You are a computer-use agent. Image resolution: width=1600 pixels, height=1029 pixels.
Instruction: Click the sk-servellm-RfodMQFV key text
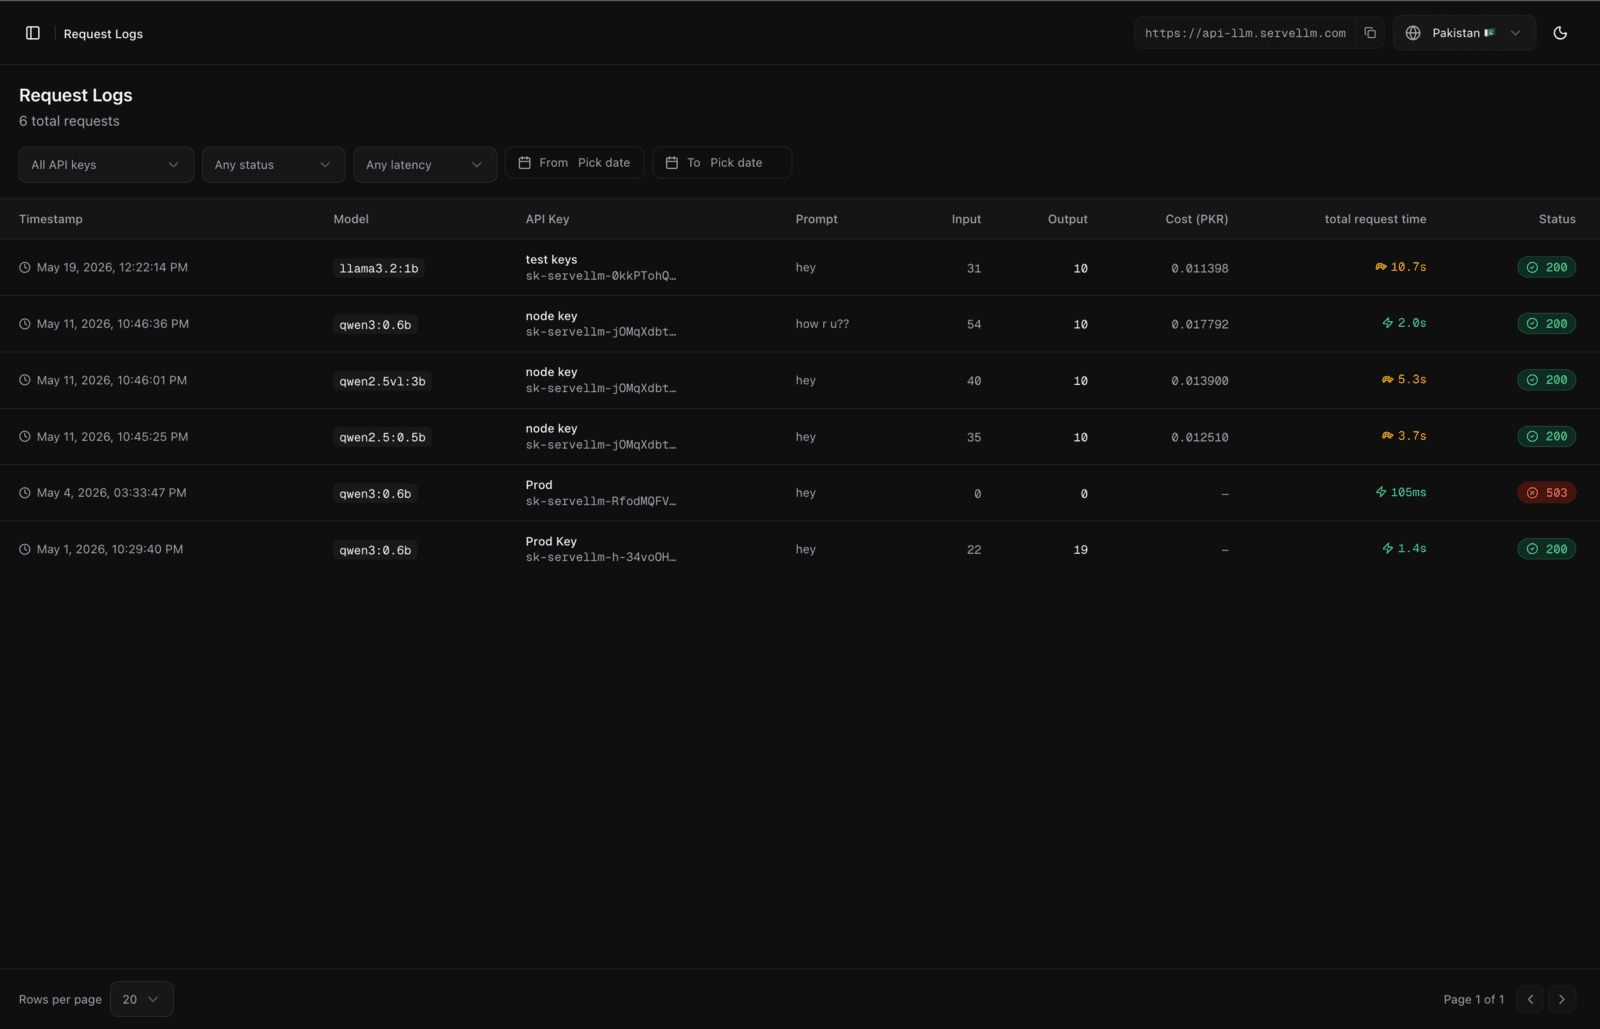[x=601, y=501]
